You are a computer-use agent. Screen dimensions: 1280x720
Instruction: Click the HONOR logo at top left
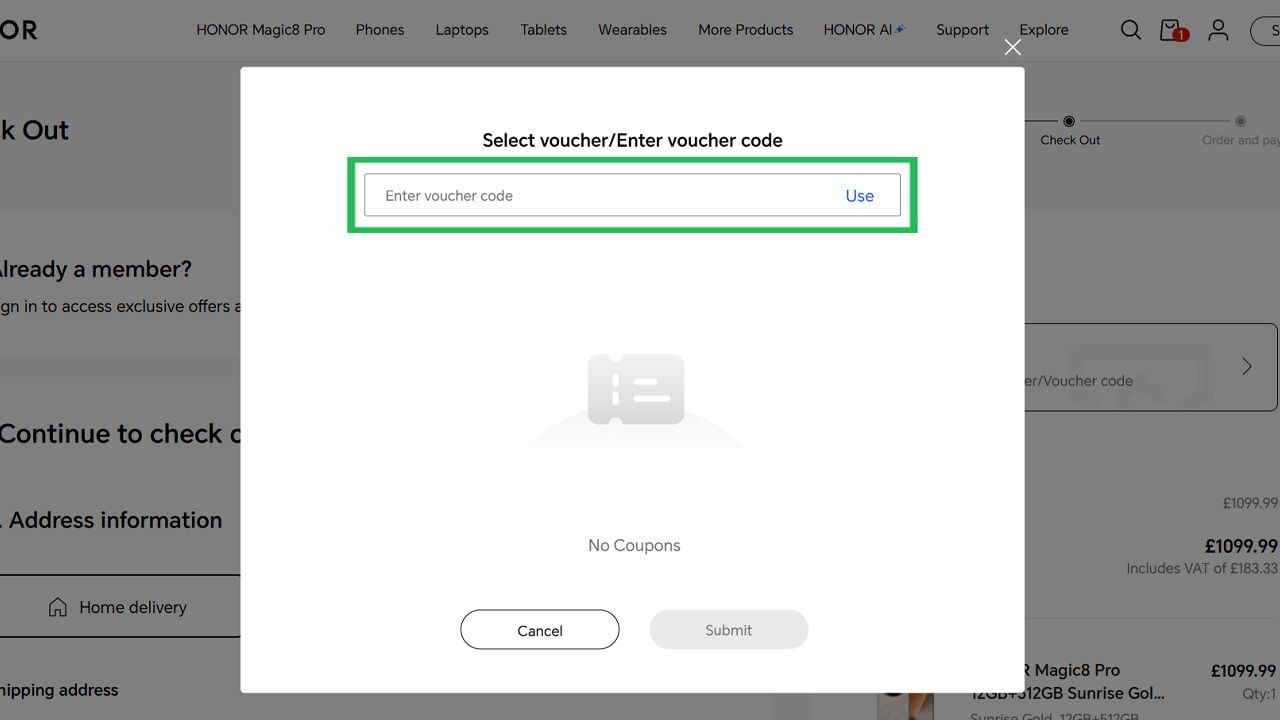[x=18, y=29]
